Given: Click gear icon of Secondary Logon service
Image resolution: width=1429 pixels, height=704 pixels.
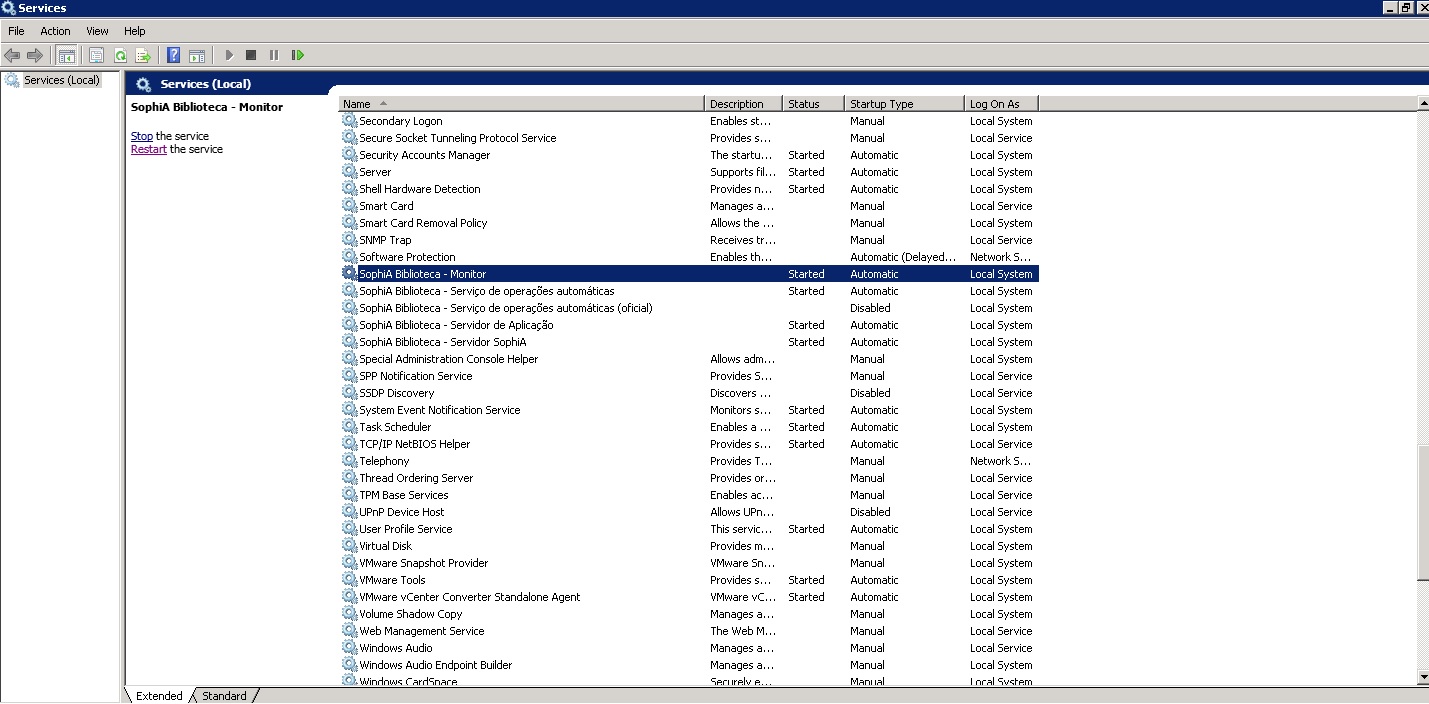Looking at the screenshot, I should tap(349, 121).
